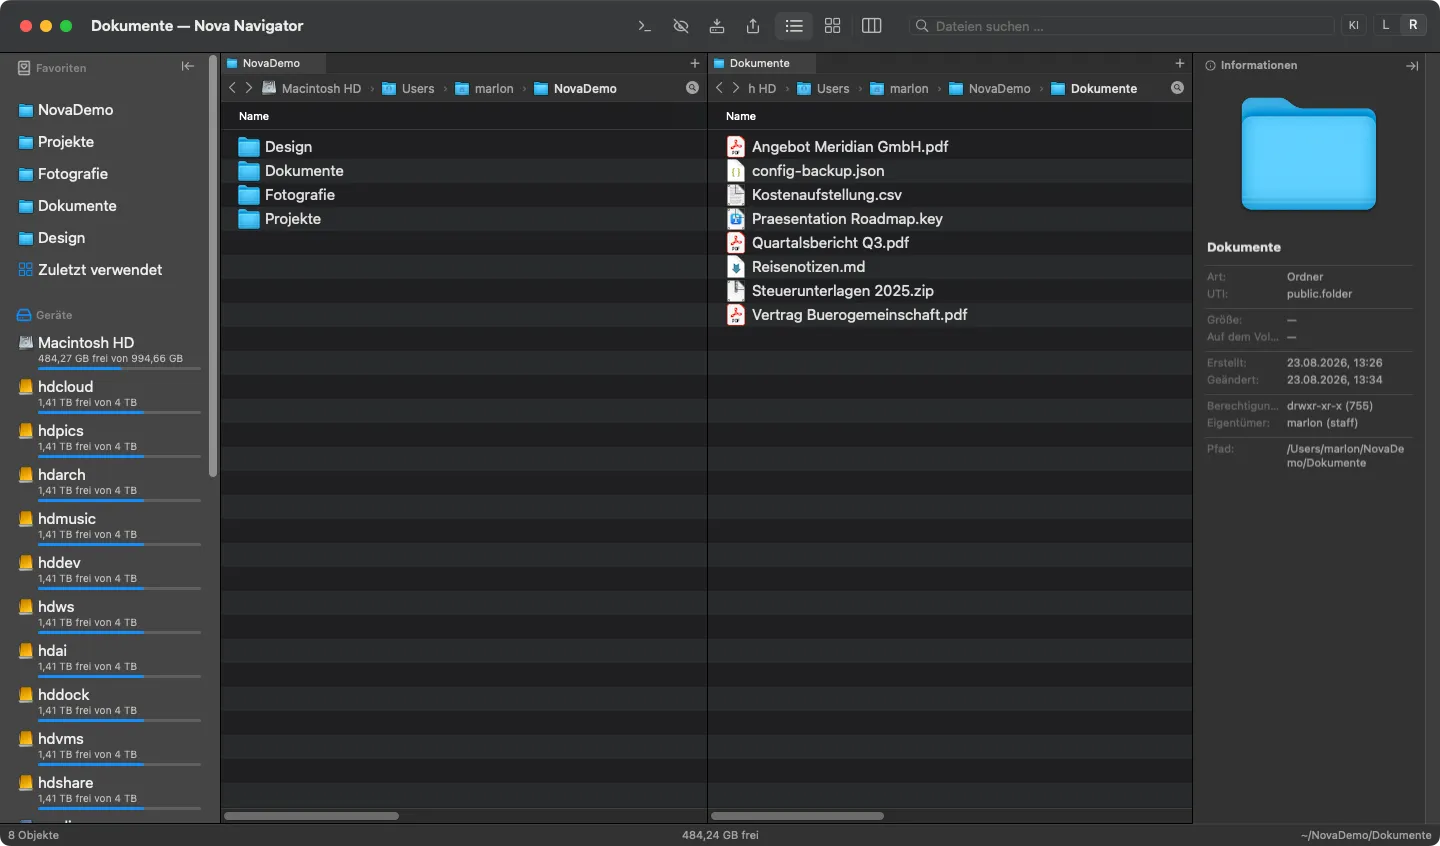Select "Vertrag Buerogemeinschaft.pdf" file
Image resolution: width=1440 pixels, height=846 pixels.
pyautogui.click(x=950, y=315)
